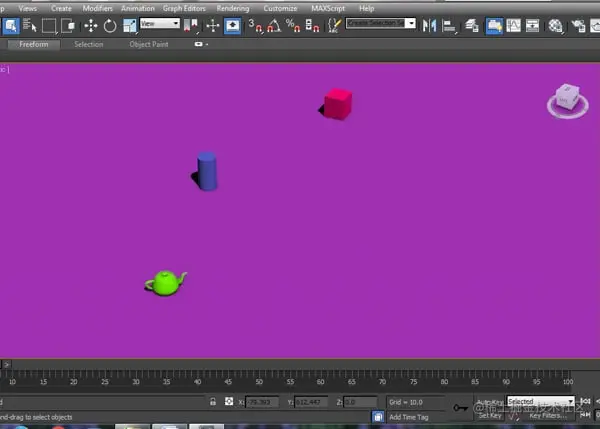
Task: Open the Help menu
Action: (367, 8)
